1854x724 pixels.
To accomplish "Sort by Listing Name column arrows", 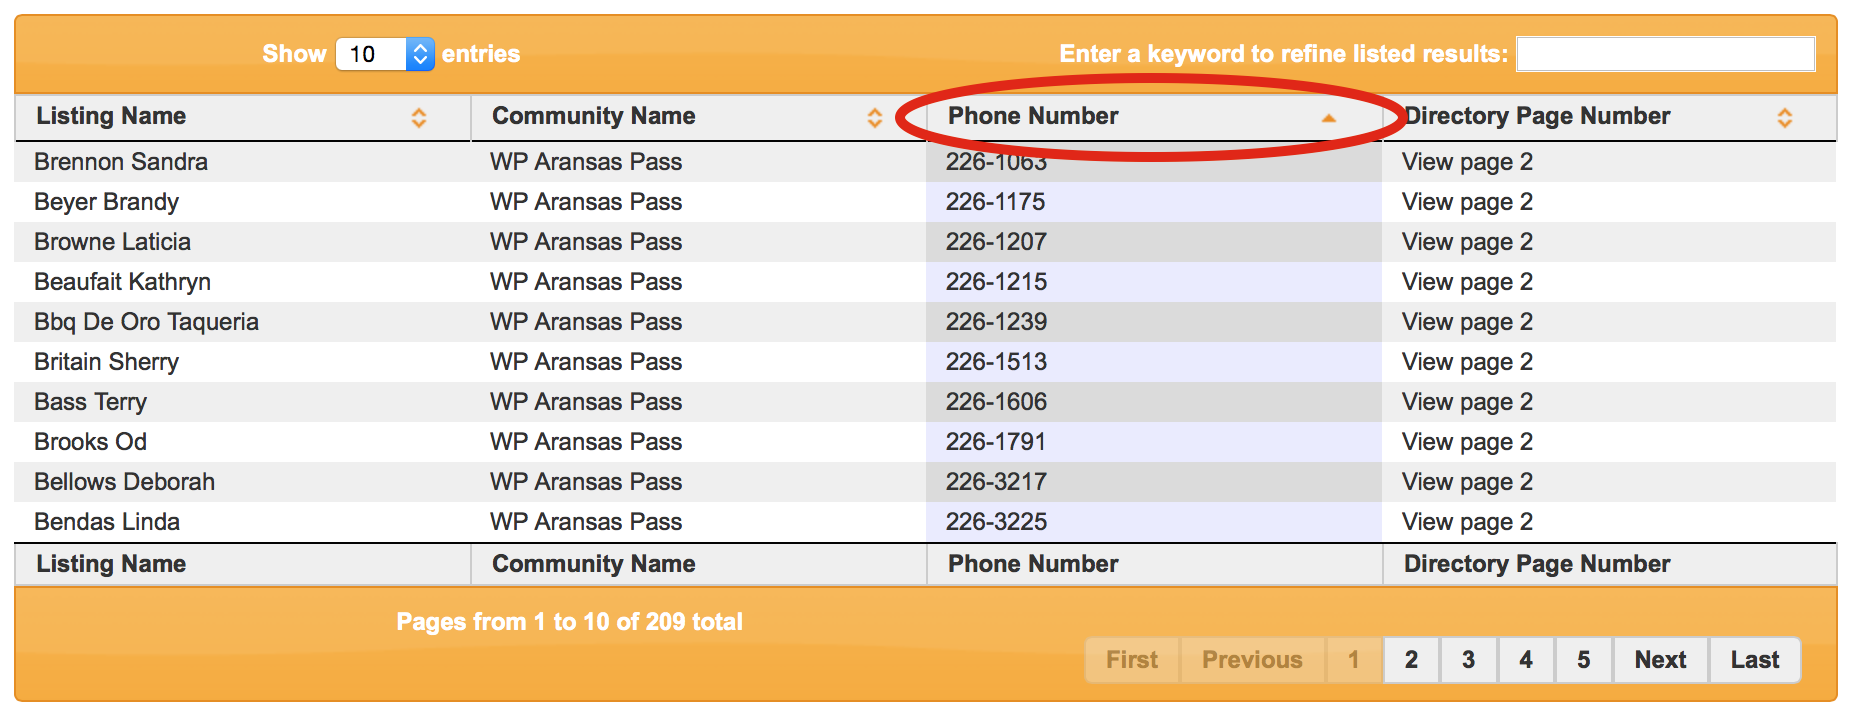I will (x=419, y=118).
